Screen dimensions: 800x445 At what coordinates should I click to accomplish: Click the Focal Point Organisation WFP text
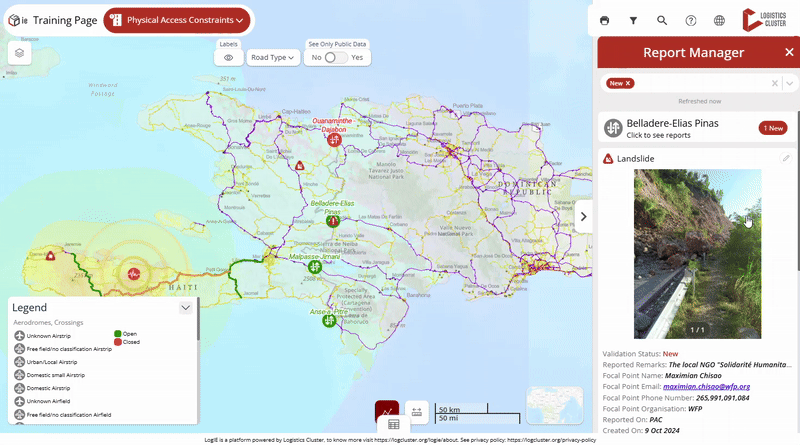click(x=652, y=409)
